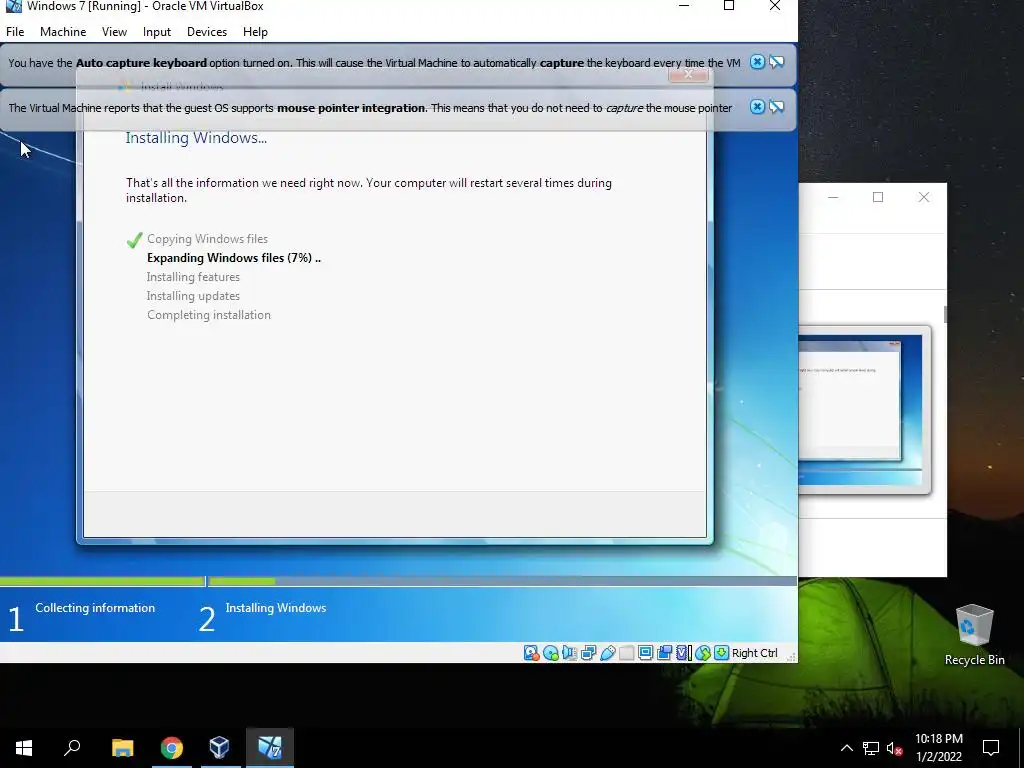
Task: Open the network tray icon
Action: point(871,748)
